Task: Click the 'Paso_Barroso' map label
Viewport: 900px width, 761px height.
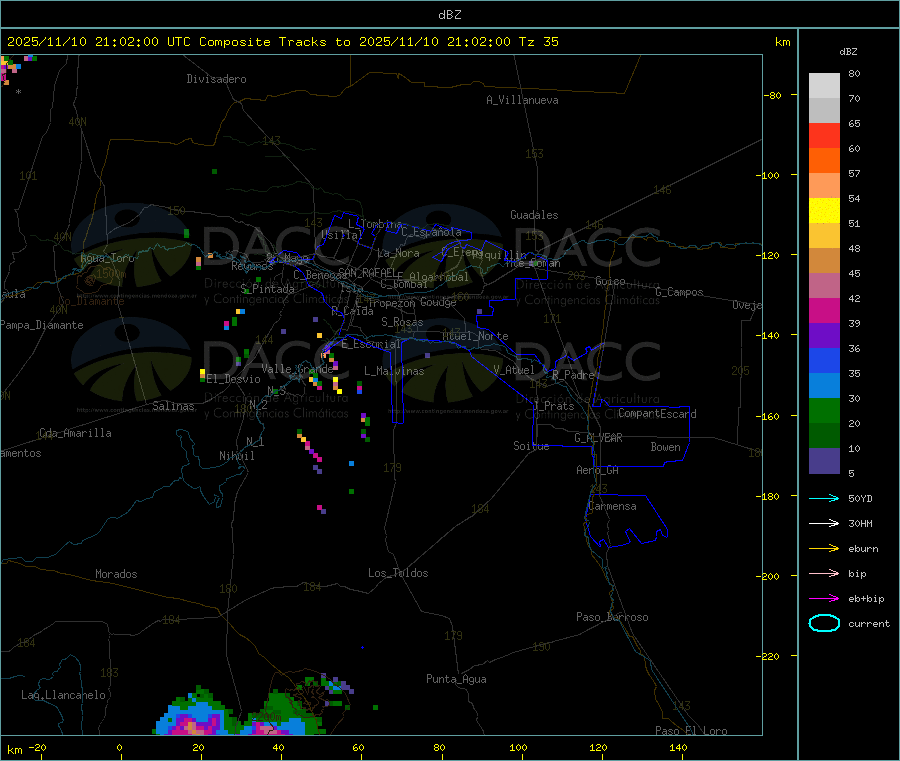Action: 612,617
